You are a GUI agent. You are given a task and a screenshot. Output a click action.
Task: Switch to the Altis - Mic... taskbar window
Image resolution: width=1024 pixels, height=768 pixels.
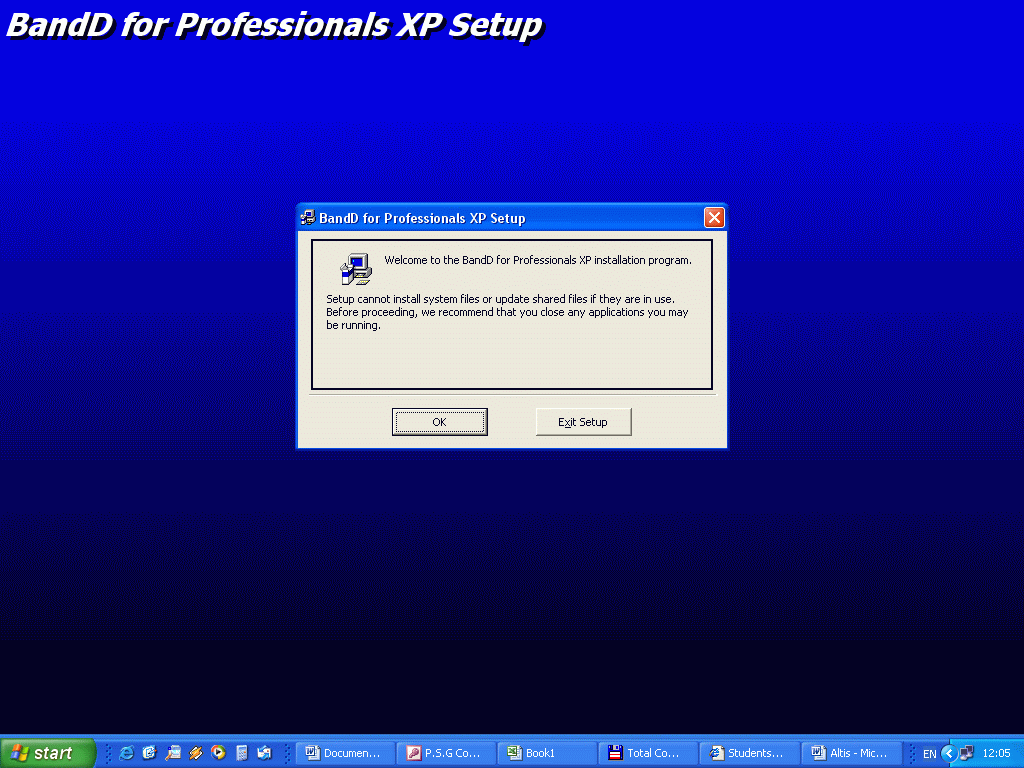click(851, 753)
